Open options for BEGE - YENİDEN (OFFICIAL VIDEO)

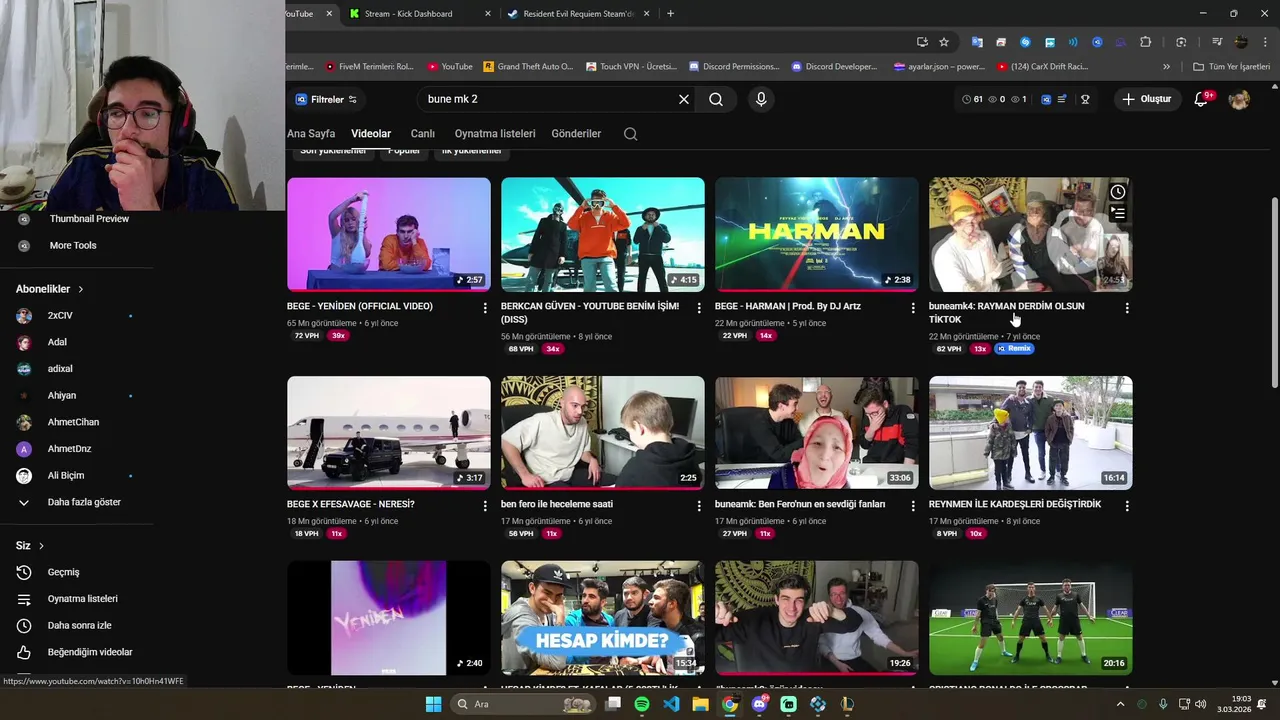(485, 308)
